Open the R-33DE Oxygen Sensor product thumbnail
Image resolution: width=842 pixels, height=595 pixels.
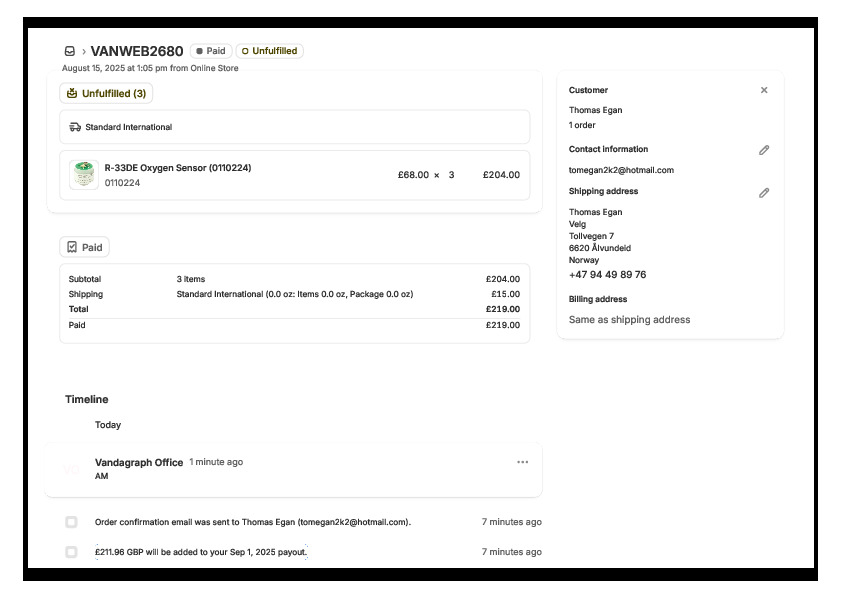pyautogui.click(x=84, y=174)
